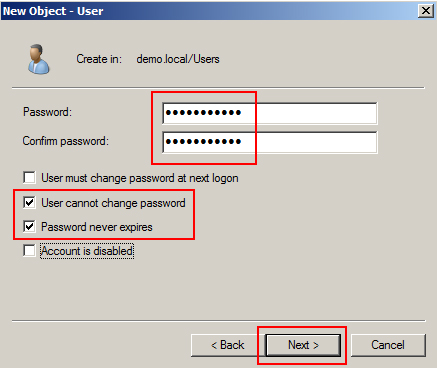Screen dimensions: 437x368
Task: Disable the 'Password never expires' checkbox
Action: pos(29,227)
